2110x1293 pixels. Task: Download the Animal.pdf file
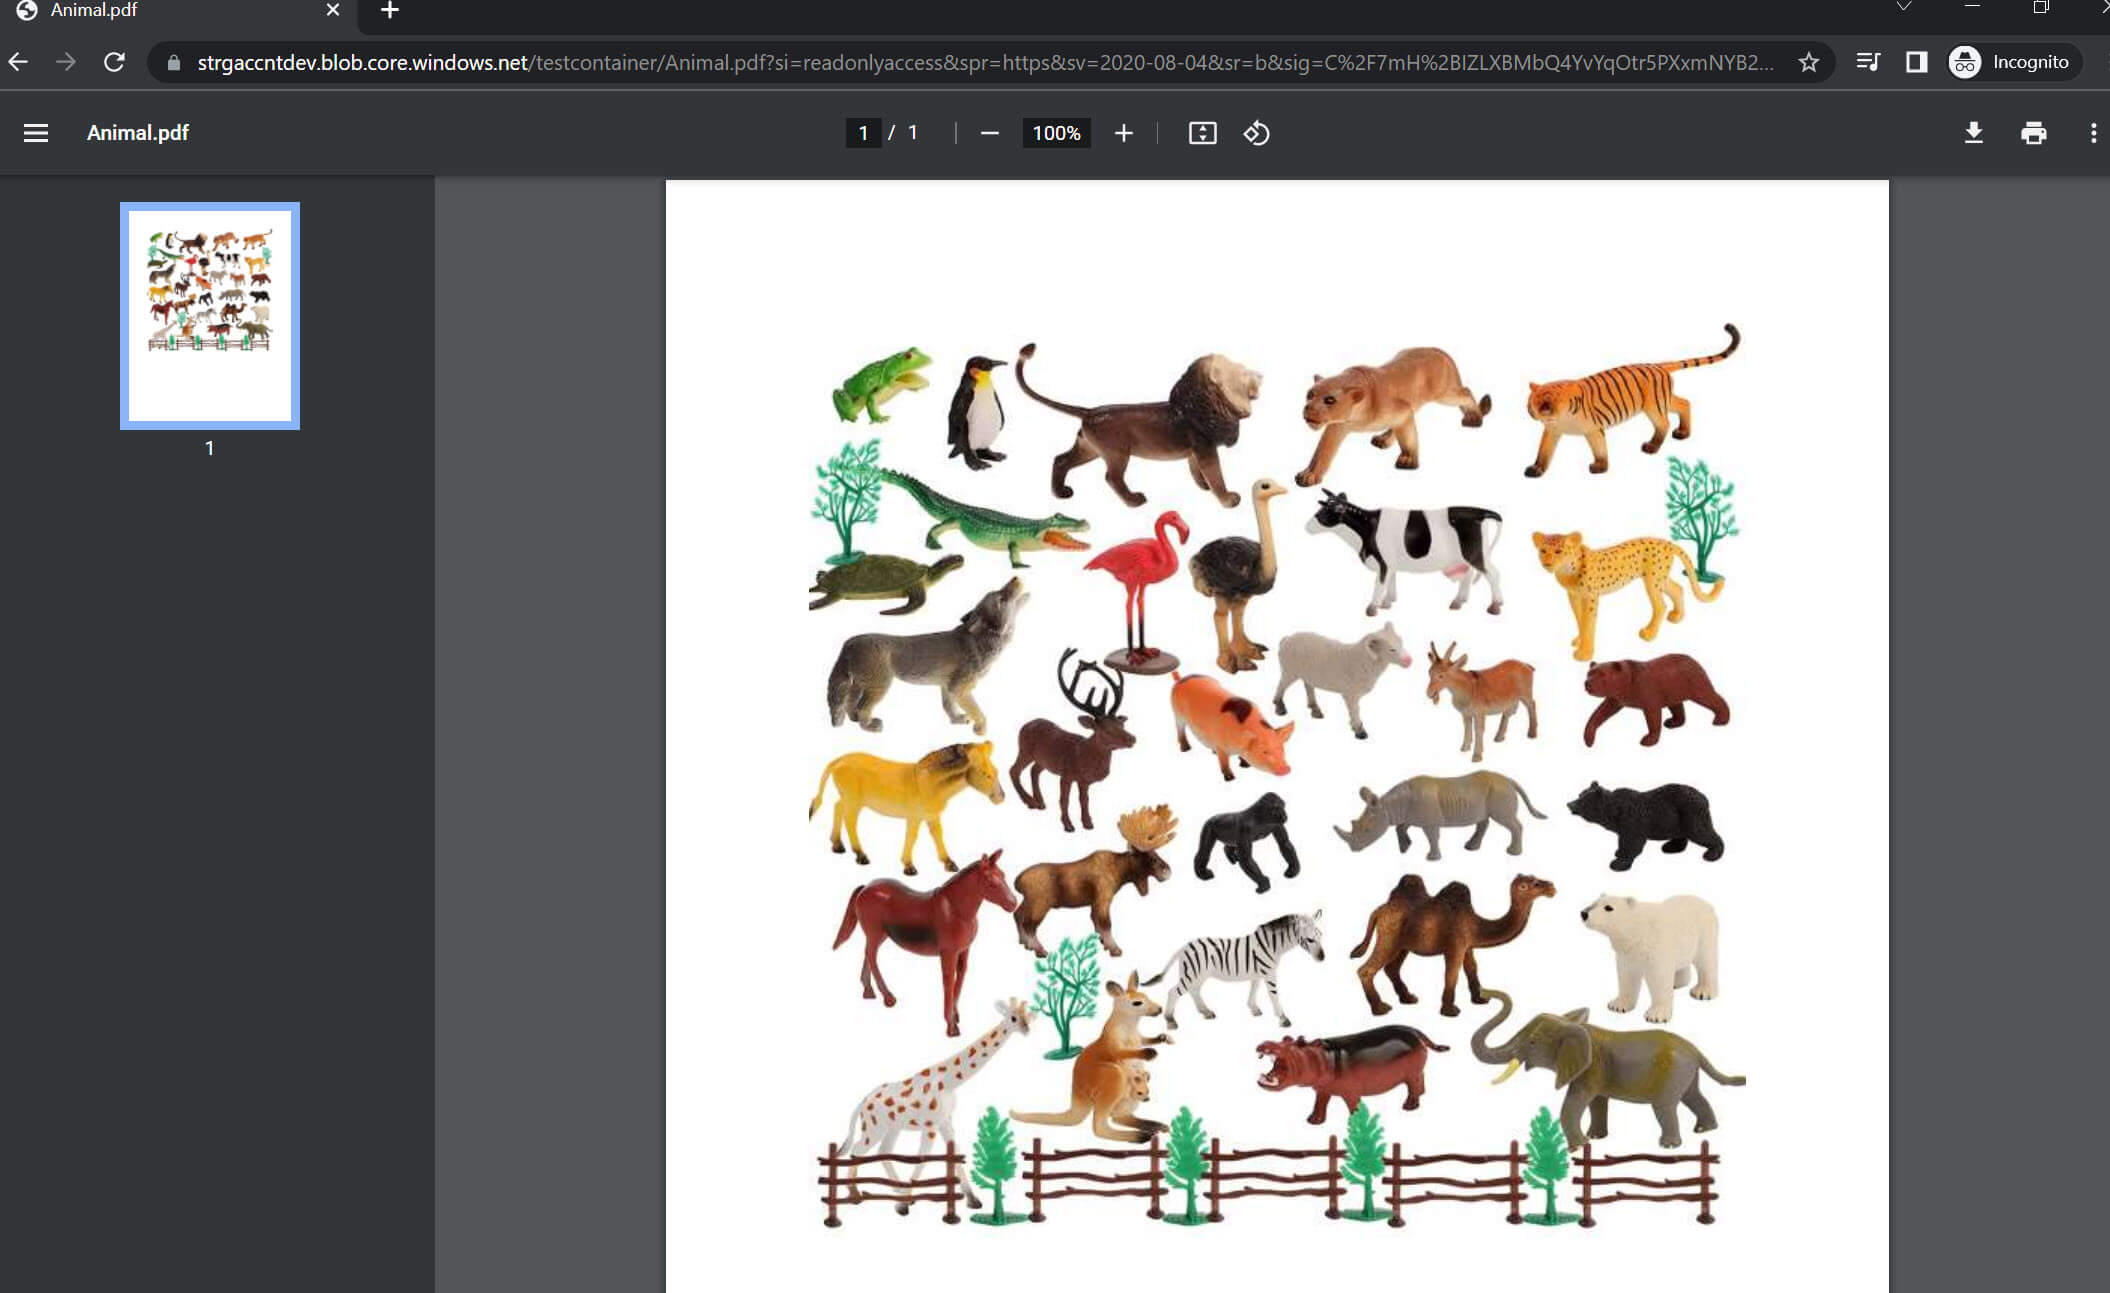tap(1973, 133)
